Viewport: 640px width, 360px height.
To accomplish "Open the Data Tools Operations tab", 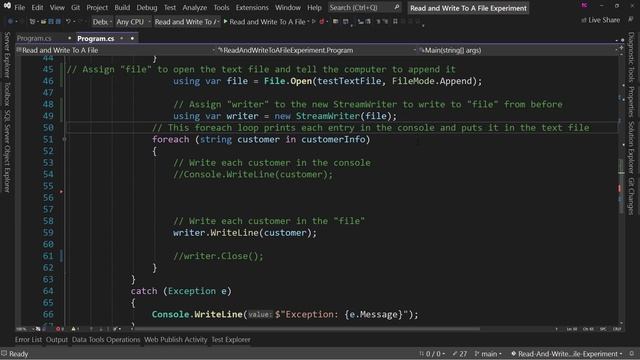I will (x=106, y=340).
